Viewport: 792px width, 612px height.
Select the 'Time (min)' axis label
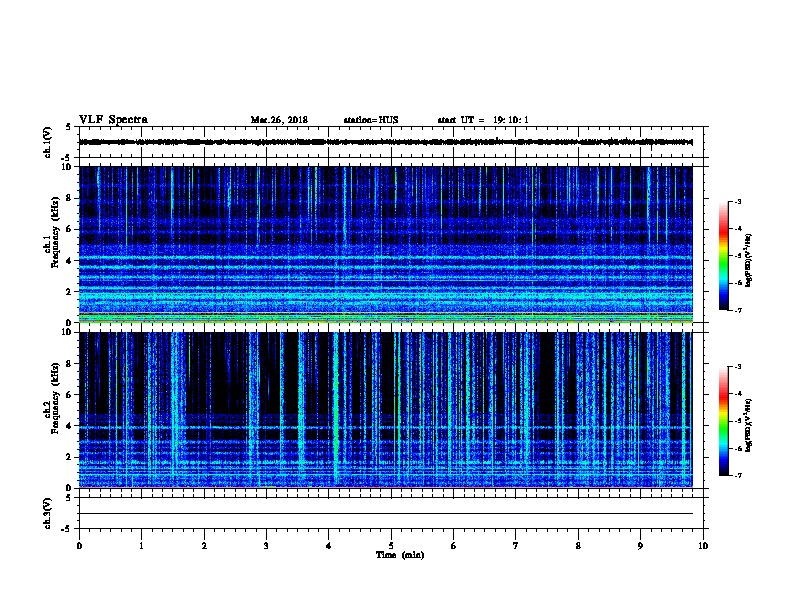pos(400,555)
